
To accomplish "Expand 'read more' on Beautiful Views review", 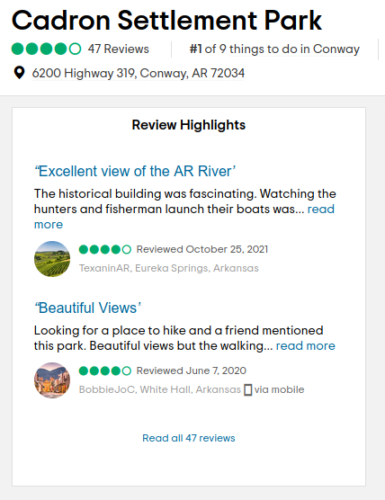I will [305, 346].
